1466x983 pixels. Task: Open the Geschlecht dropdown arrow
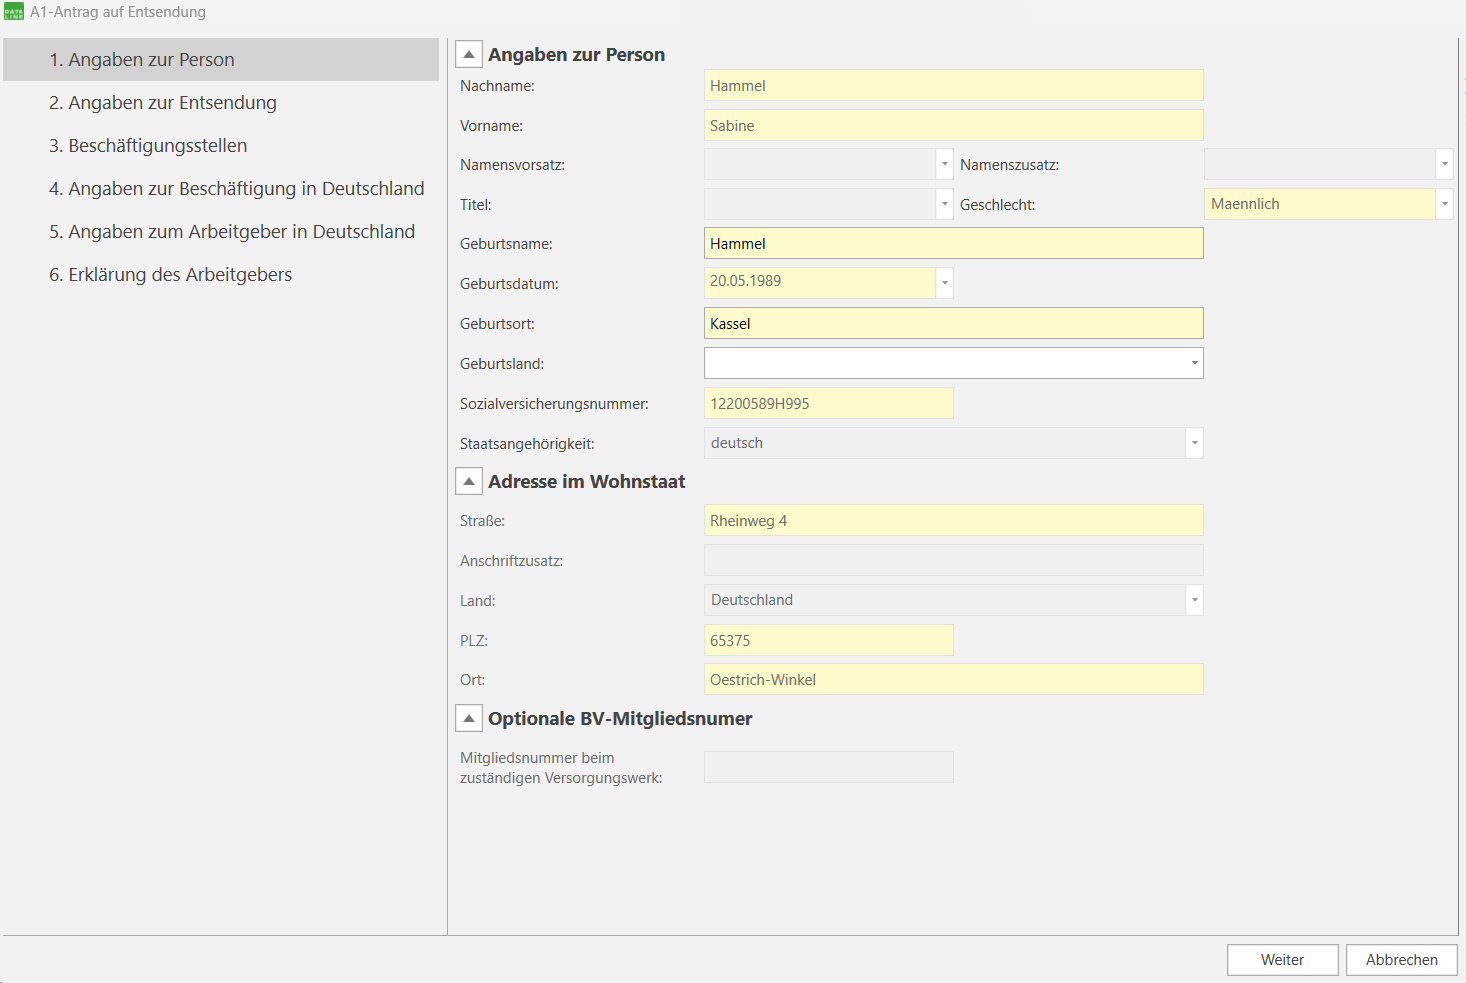click(1444, 204)
